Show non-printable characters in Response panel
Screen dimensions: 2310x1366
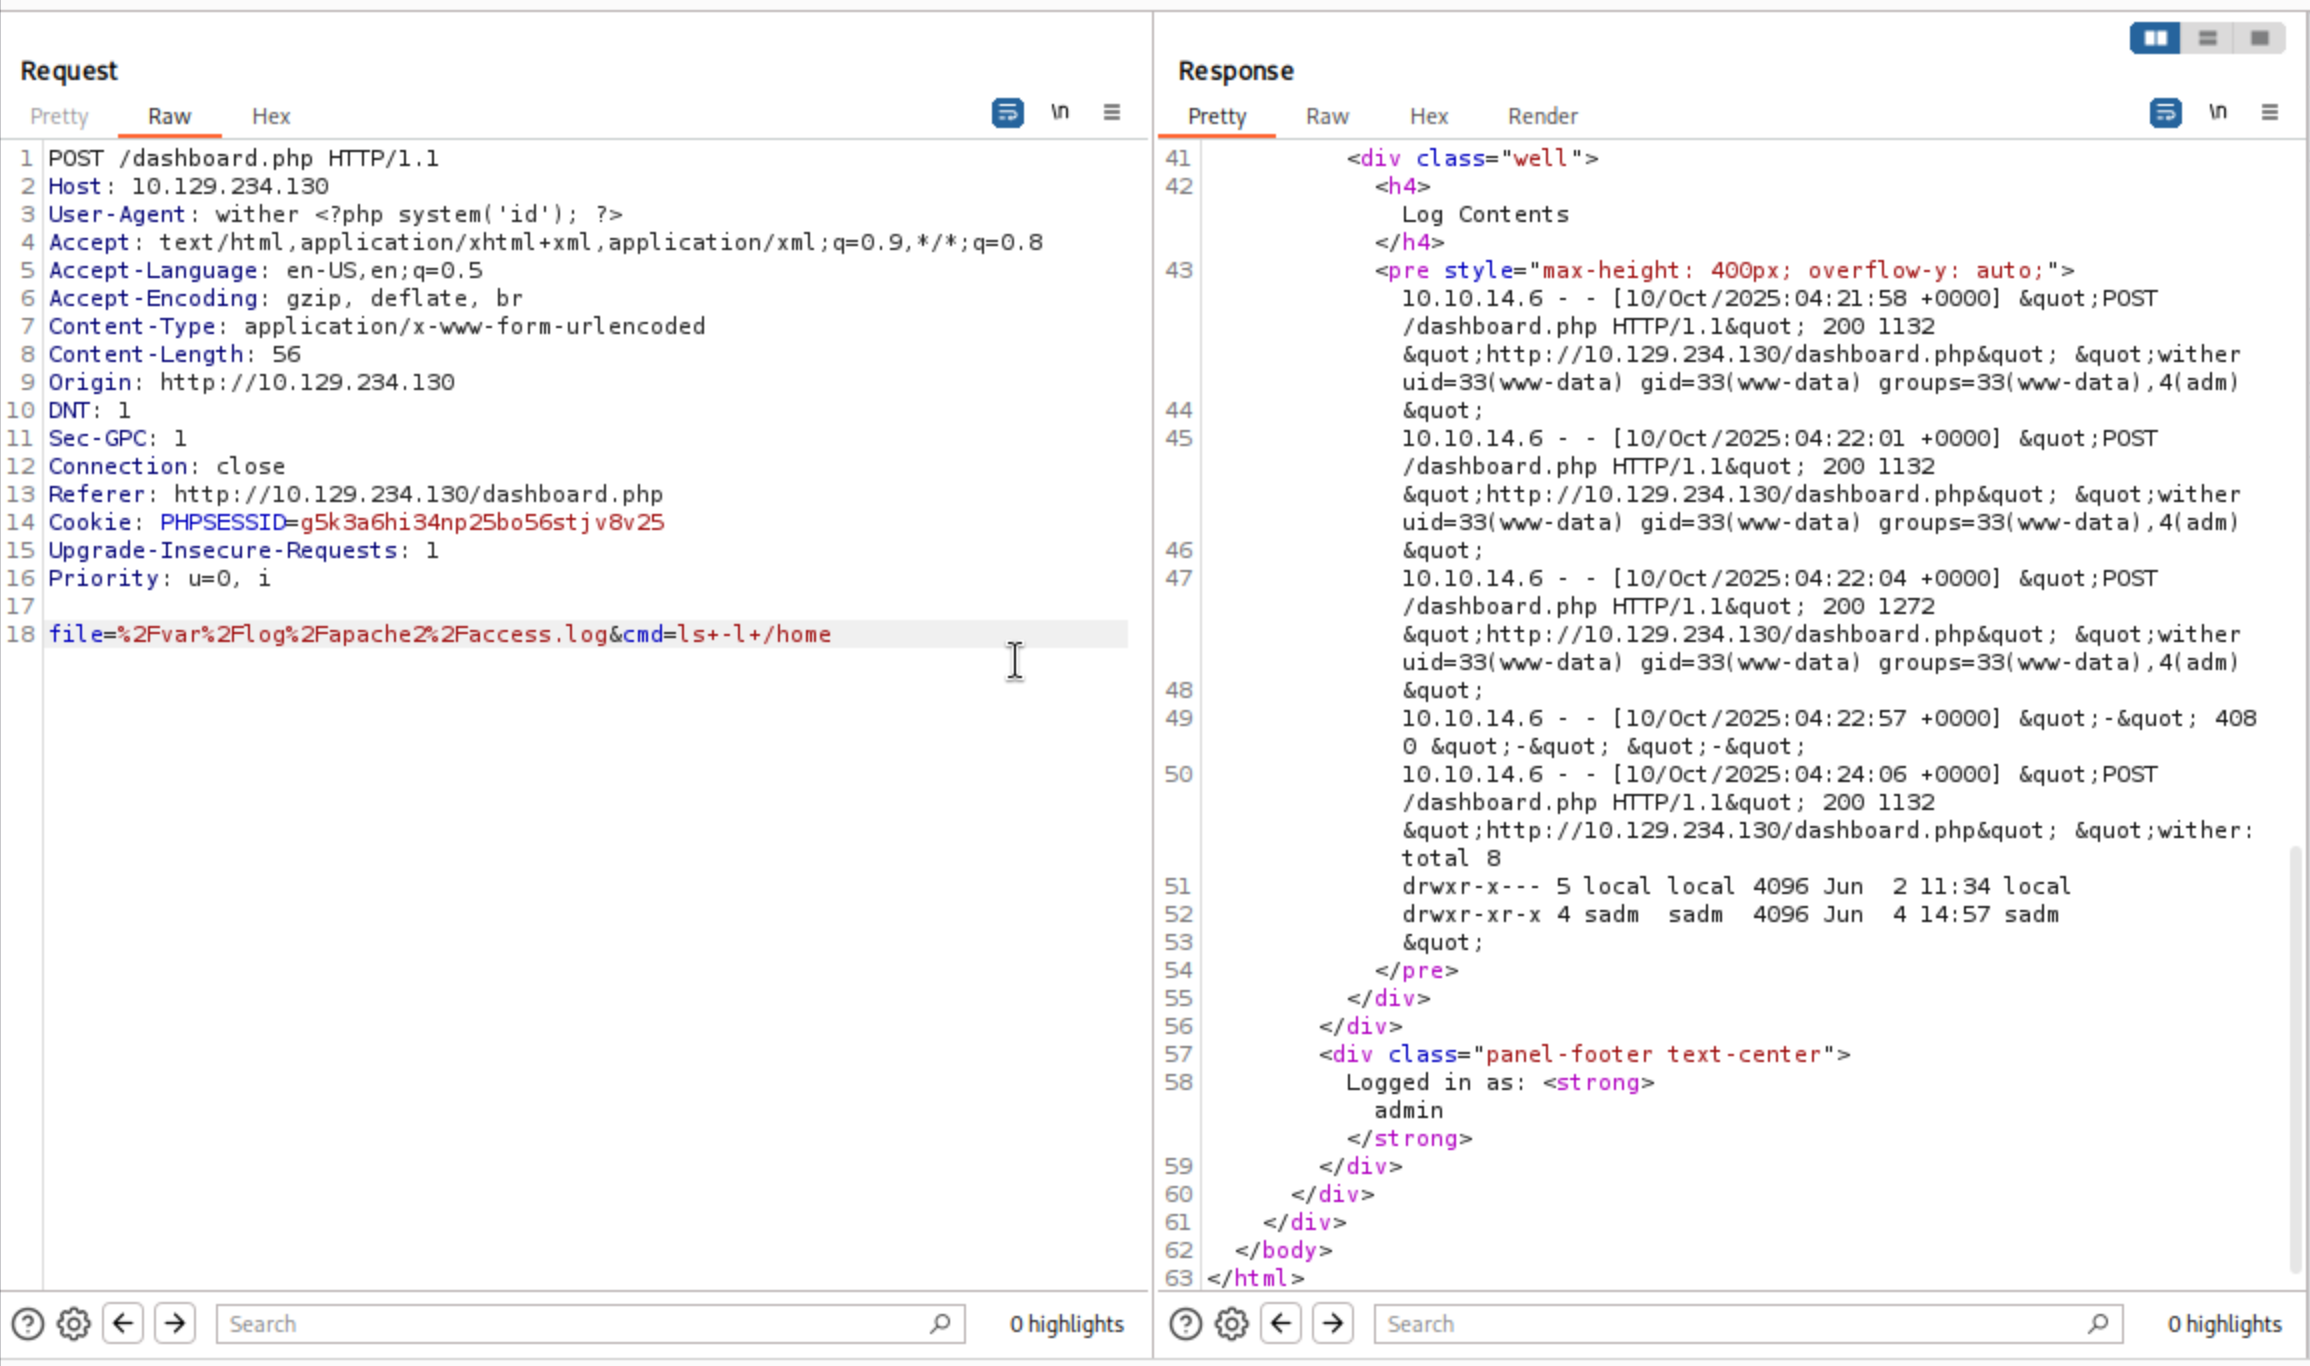[x=2218, y=112]
